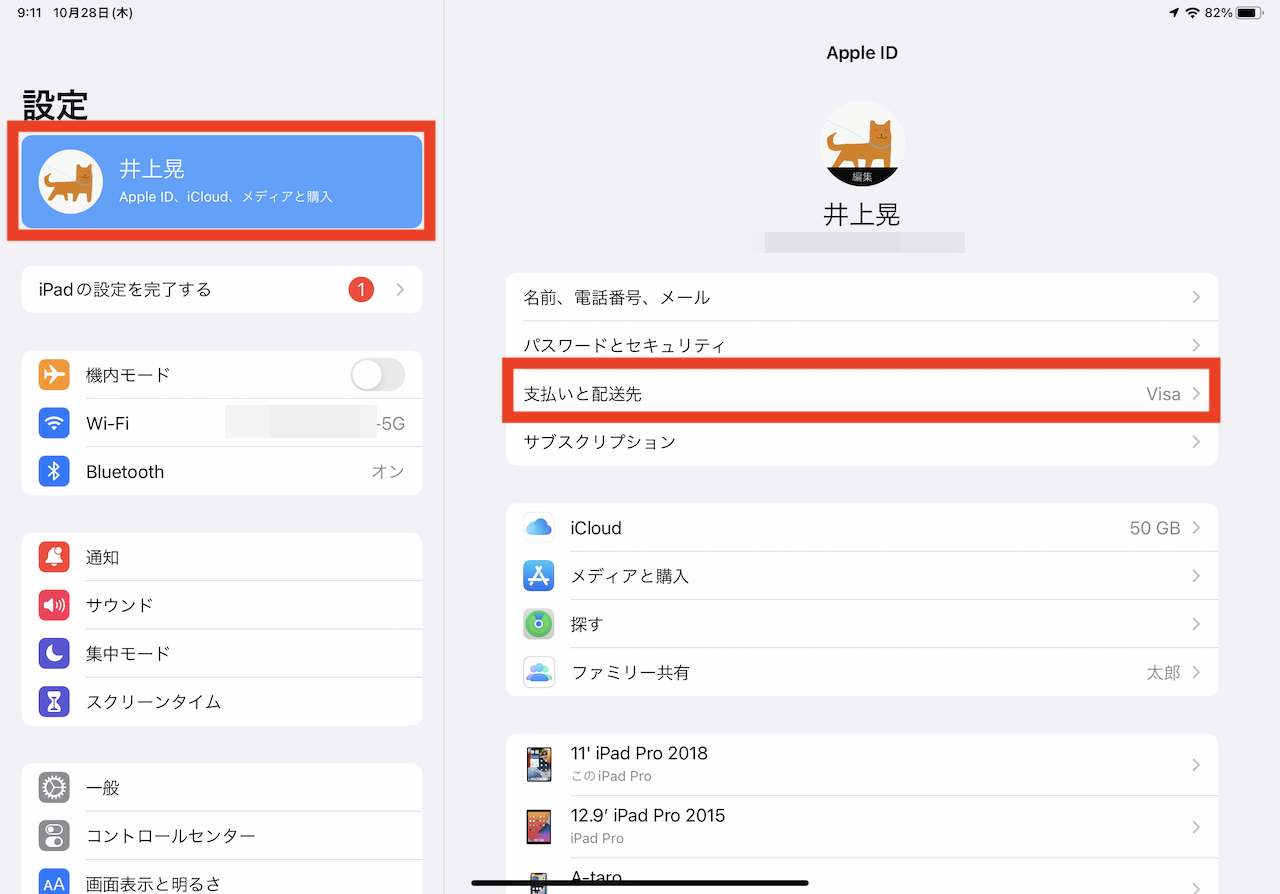Tap the App Store icon for メディアと購入
Viewport: 1280px width, 894px height.
[x=539, y=576]
